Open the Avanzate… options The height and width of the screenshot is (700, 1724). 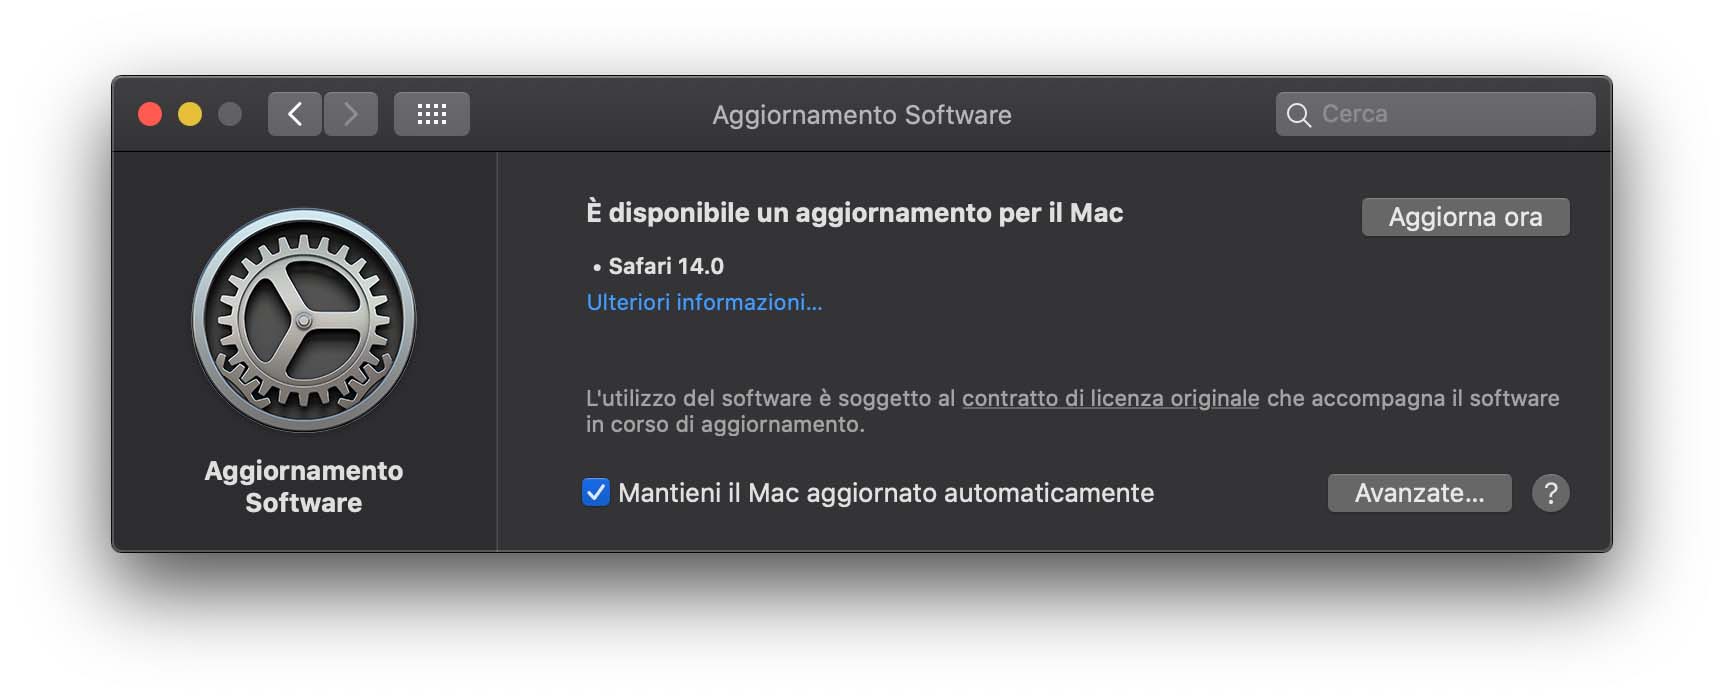1419,493
